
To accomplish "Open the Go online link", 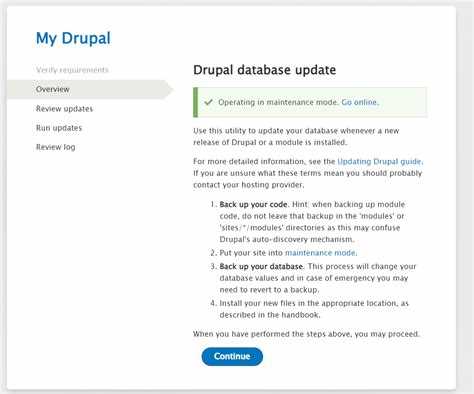I will coord(360,102).
